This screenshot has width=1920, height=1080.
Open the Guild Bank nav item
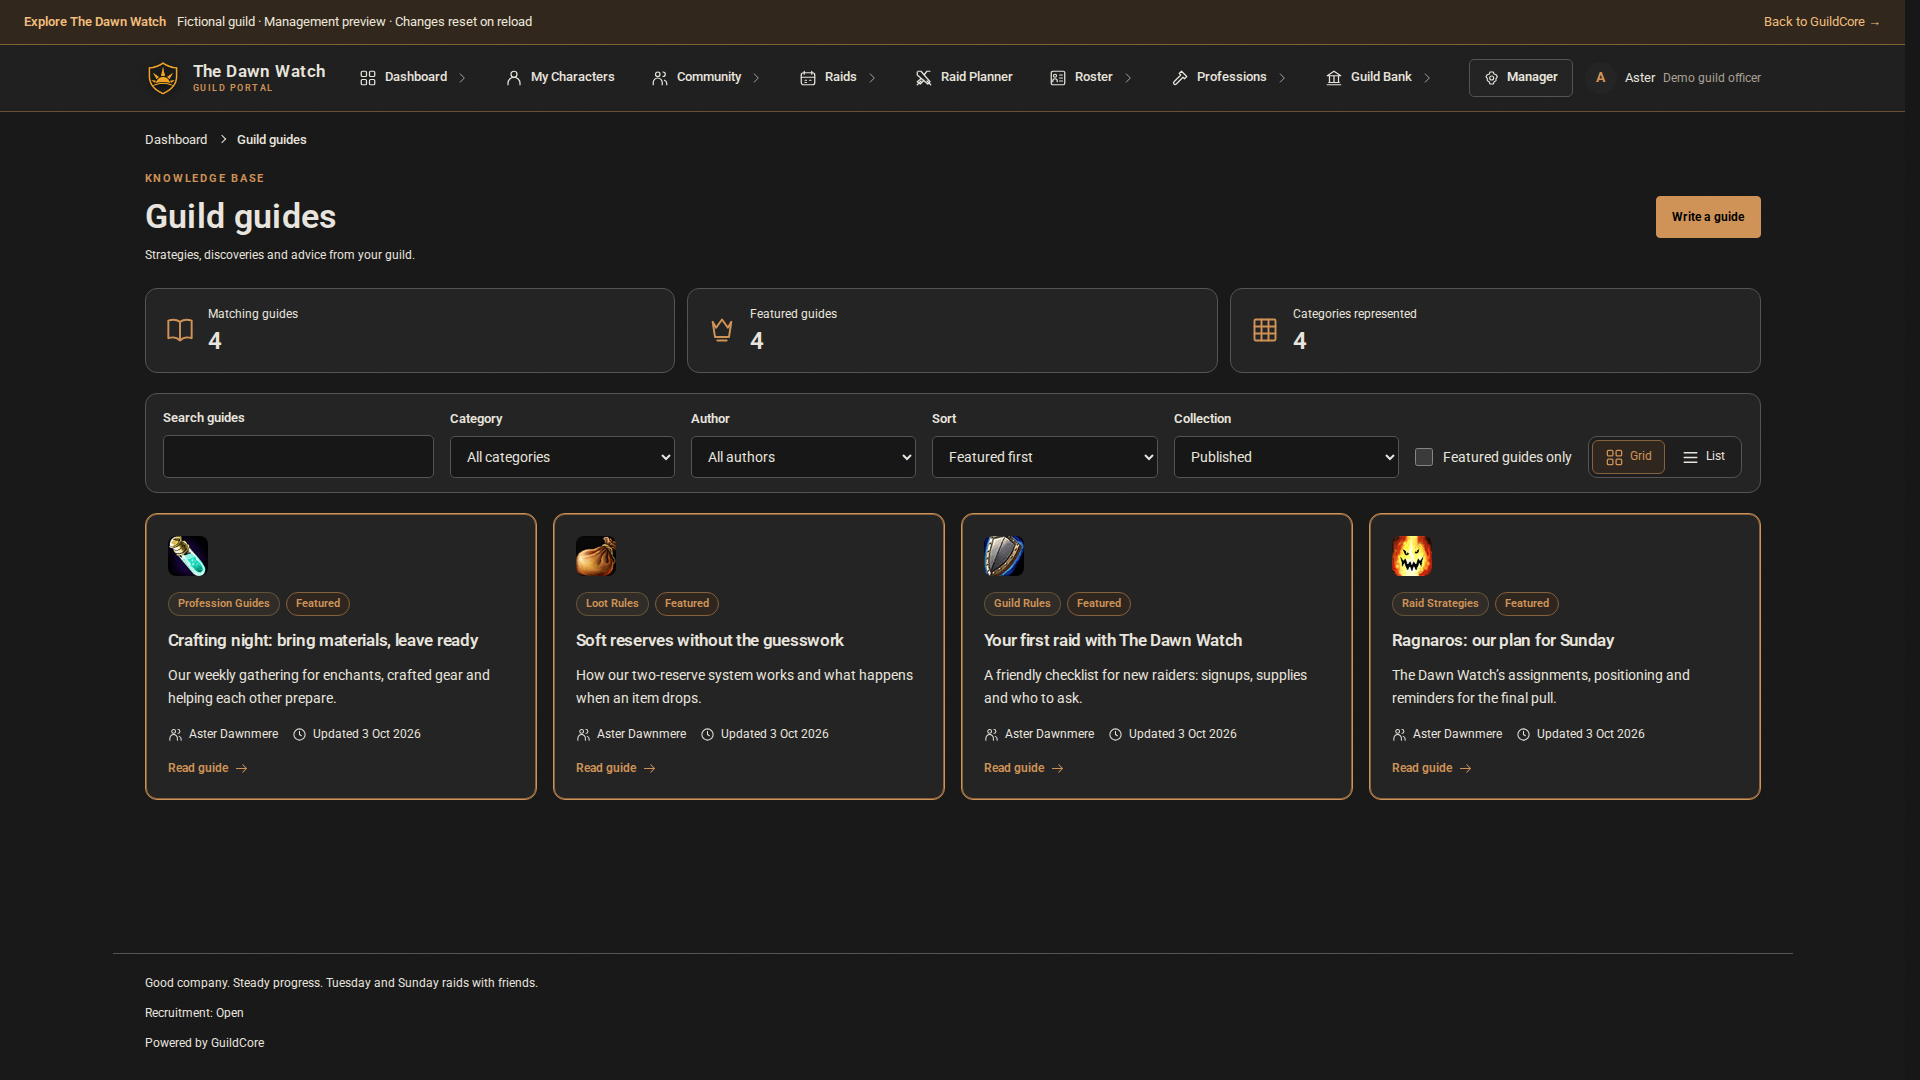1369,78
